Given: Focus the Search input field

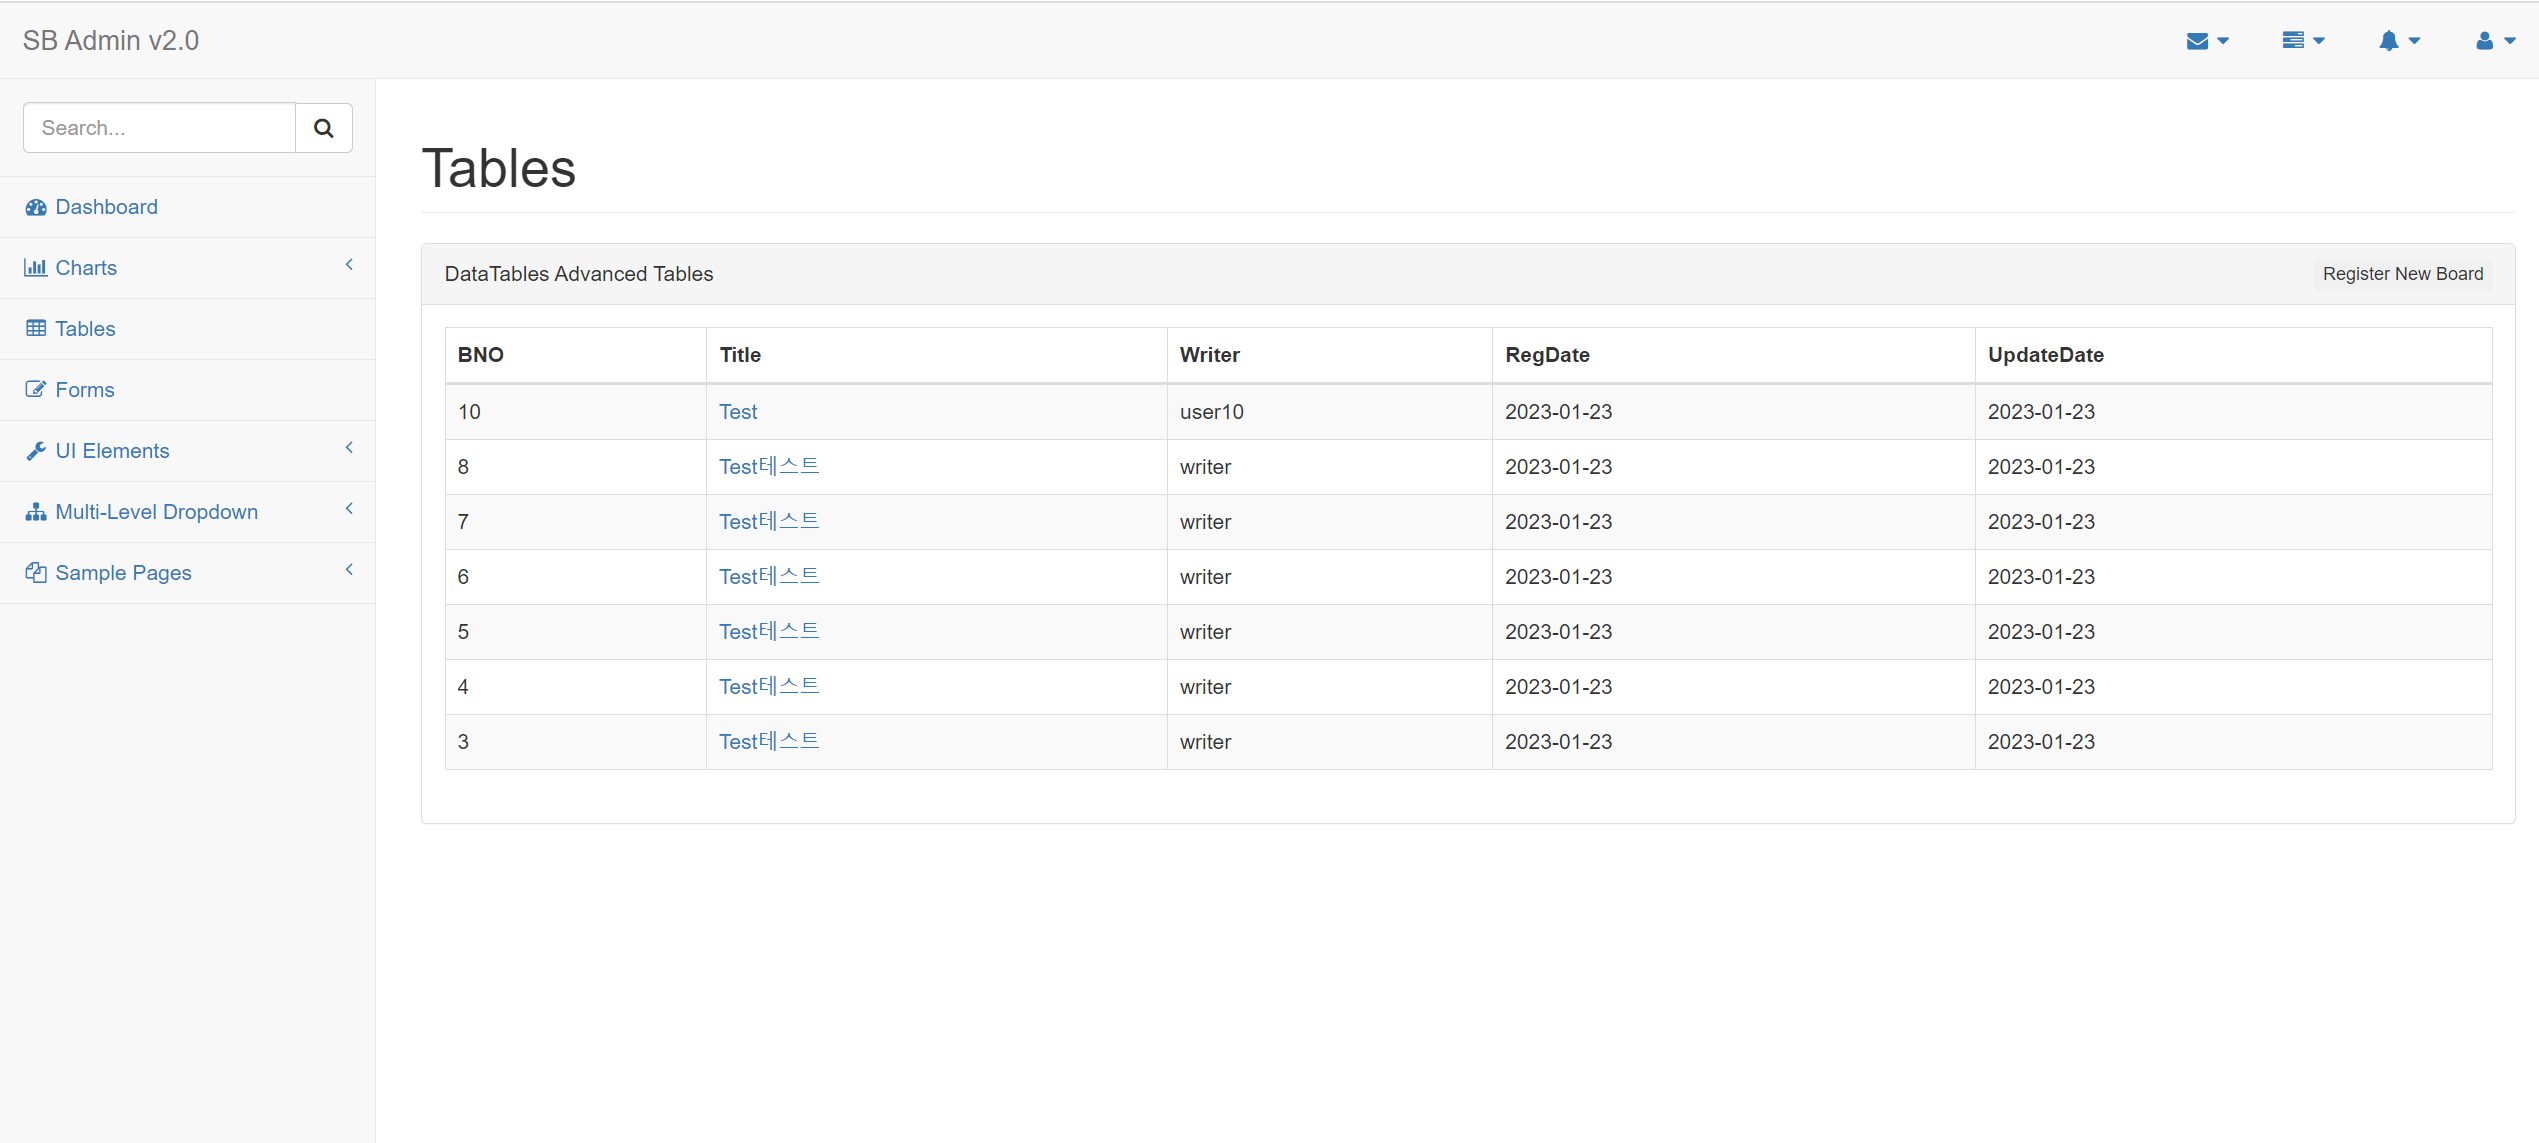Looking at the screenshot, I should 159,128.
